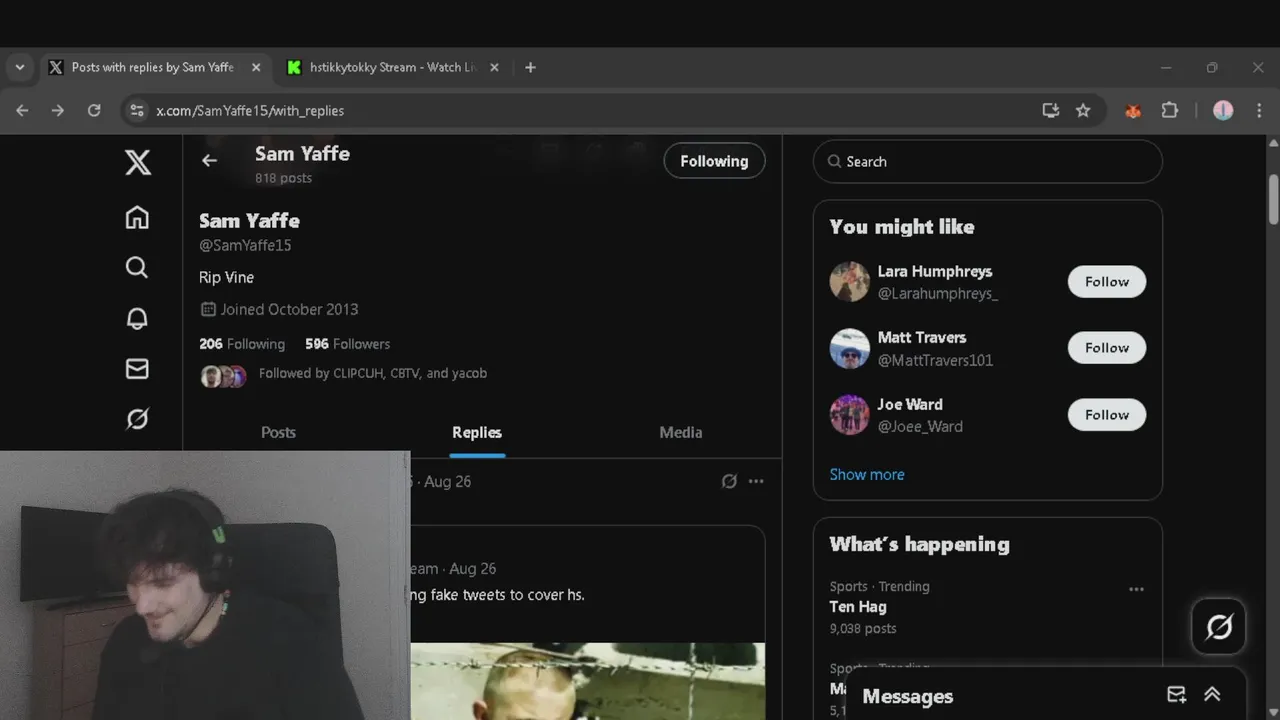Click the X Search input field
The image size is (1280, 720).
pyautogui.click(x=987, y=161)
